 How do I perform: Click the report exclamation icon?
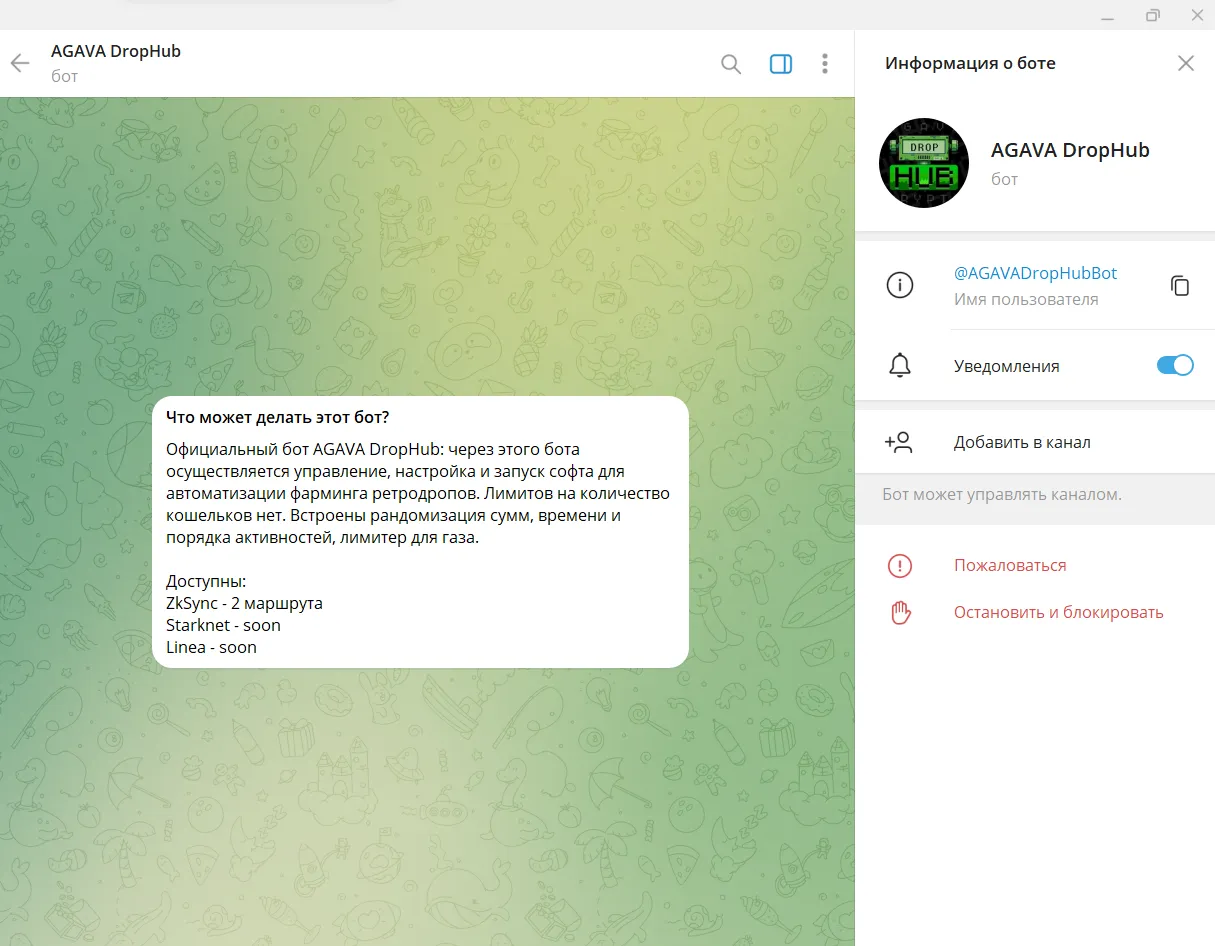coord(900,566)
